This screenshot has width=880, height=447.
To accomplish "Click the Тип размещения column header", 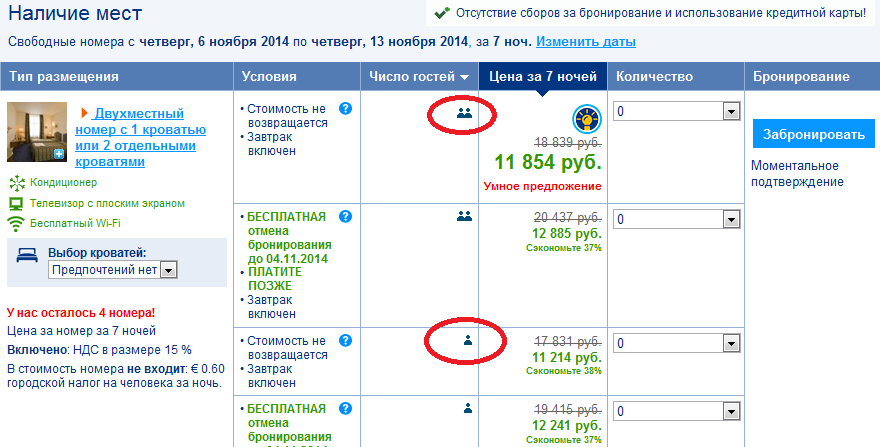I will [x=117, y=76].
